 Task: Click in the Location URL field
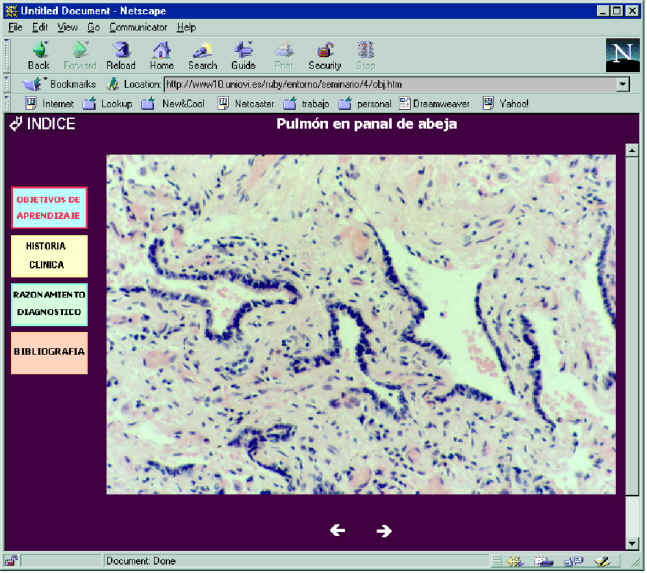coord(388,84)
